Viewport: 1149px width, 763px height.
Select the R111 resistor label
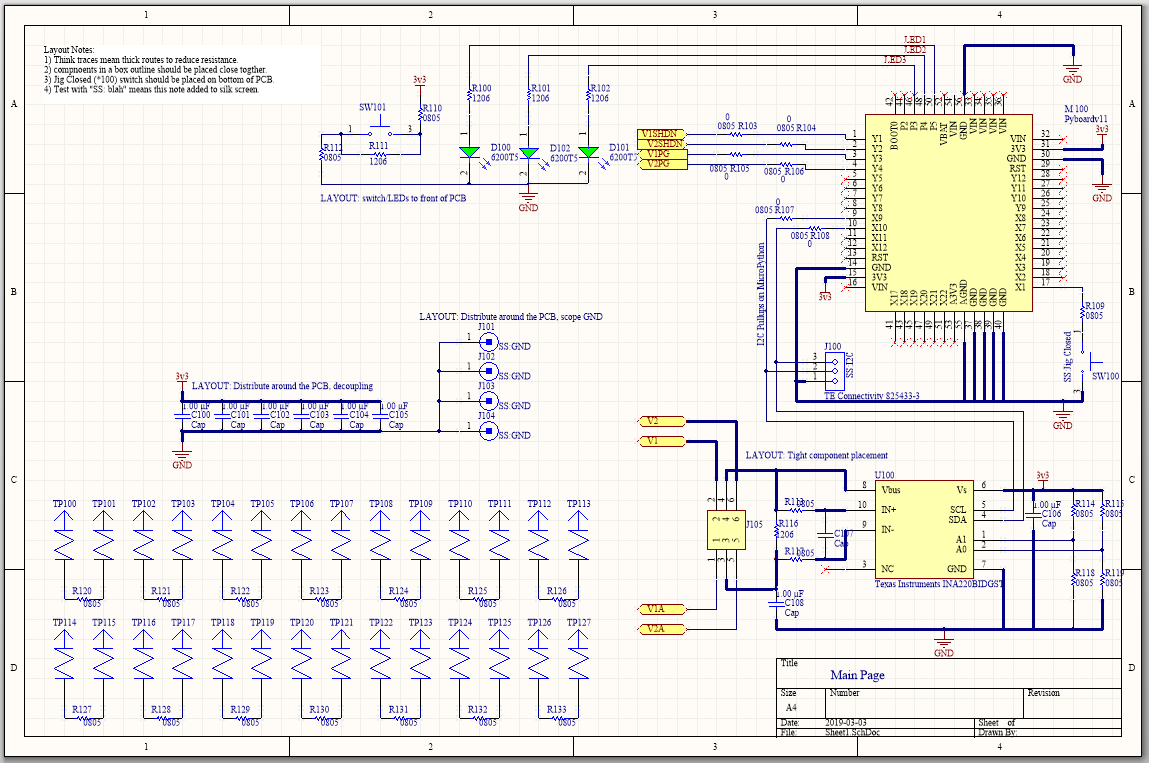coord(378,146)
